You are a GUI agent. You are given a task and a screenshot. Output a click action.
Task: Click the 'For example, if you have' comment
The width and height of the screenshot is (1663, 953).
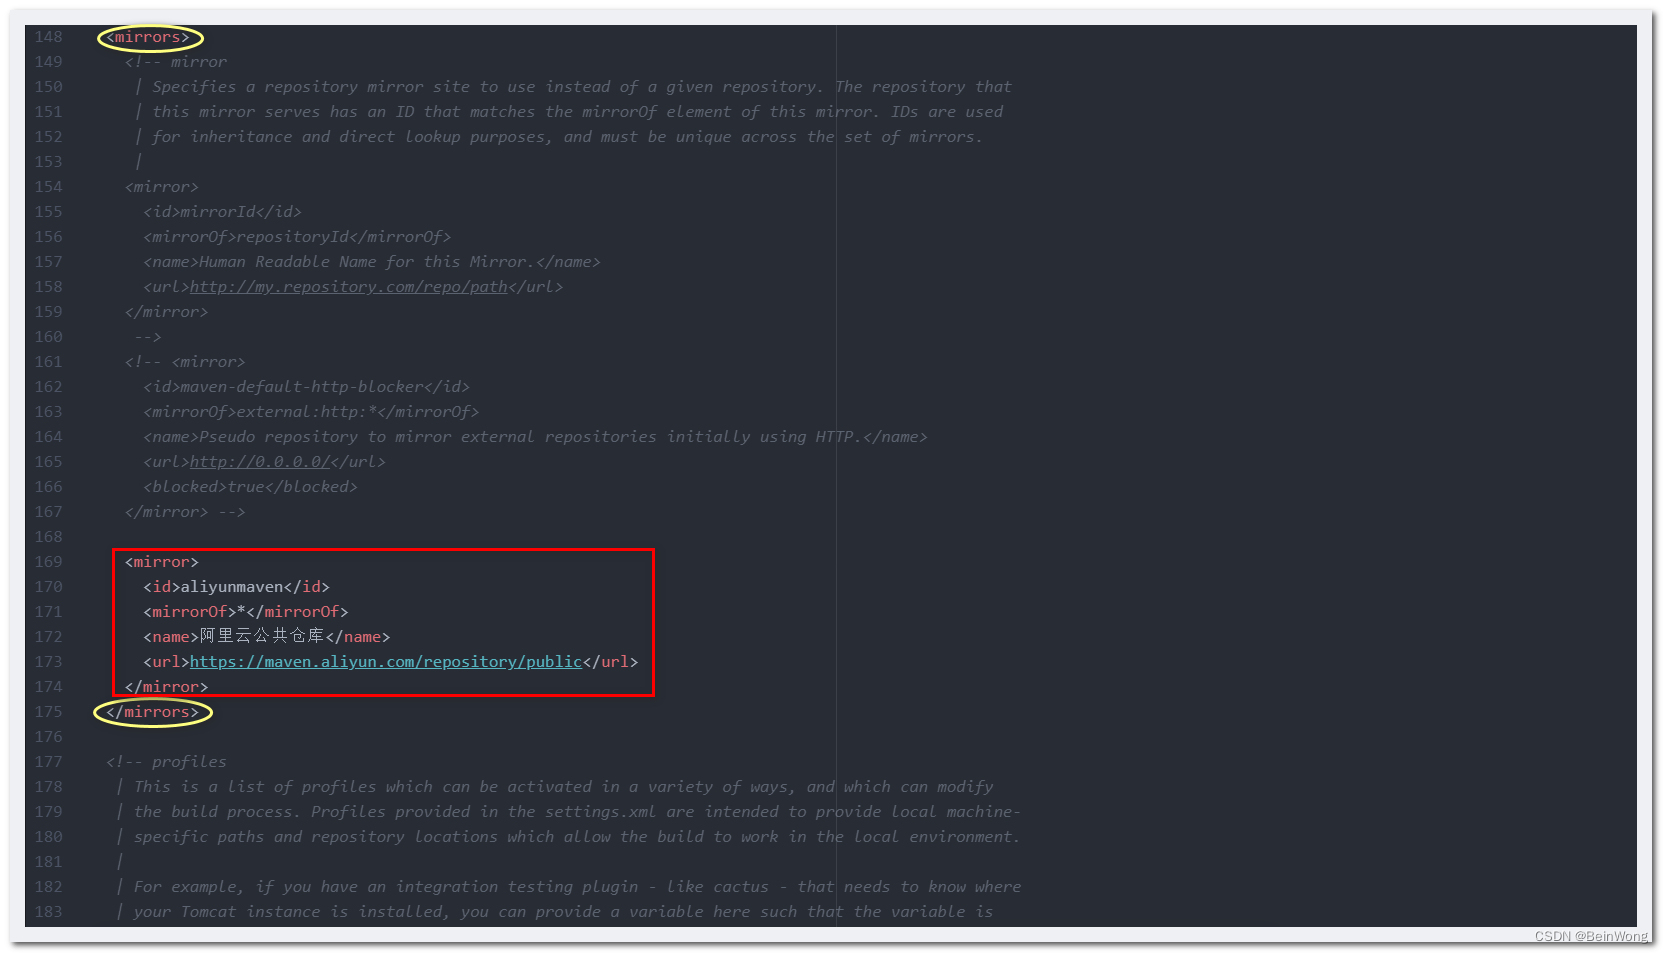pos(568,887)
